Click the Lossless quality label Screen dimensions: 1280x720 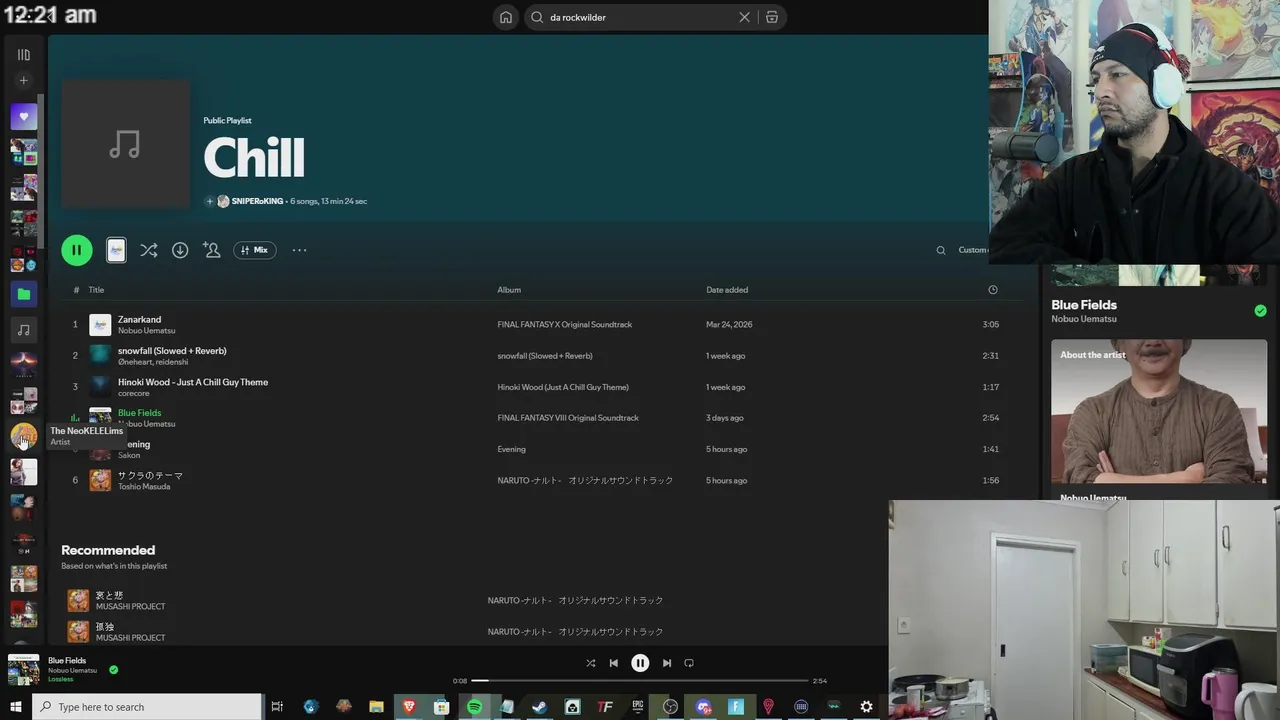point(61,680)
